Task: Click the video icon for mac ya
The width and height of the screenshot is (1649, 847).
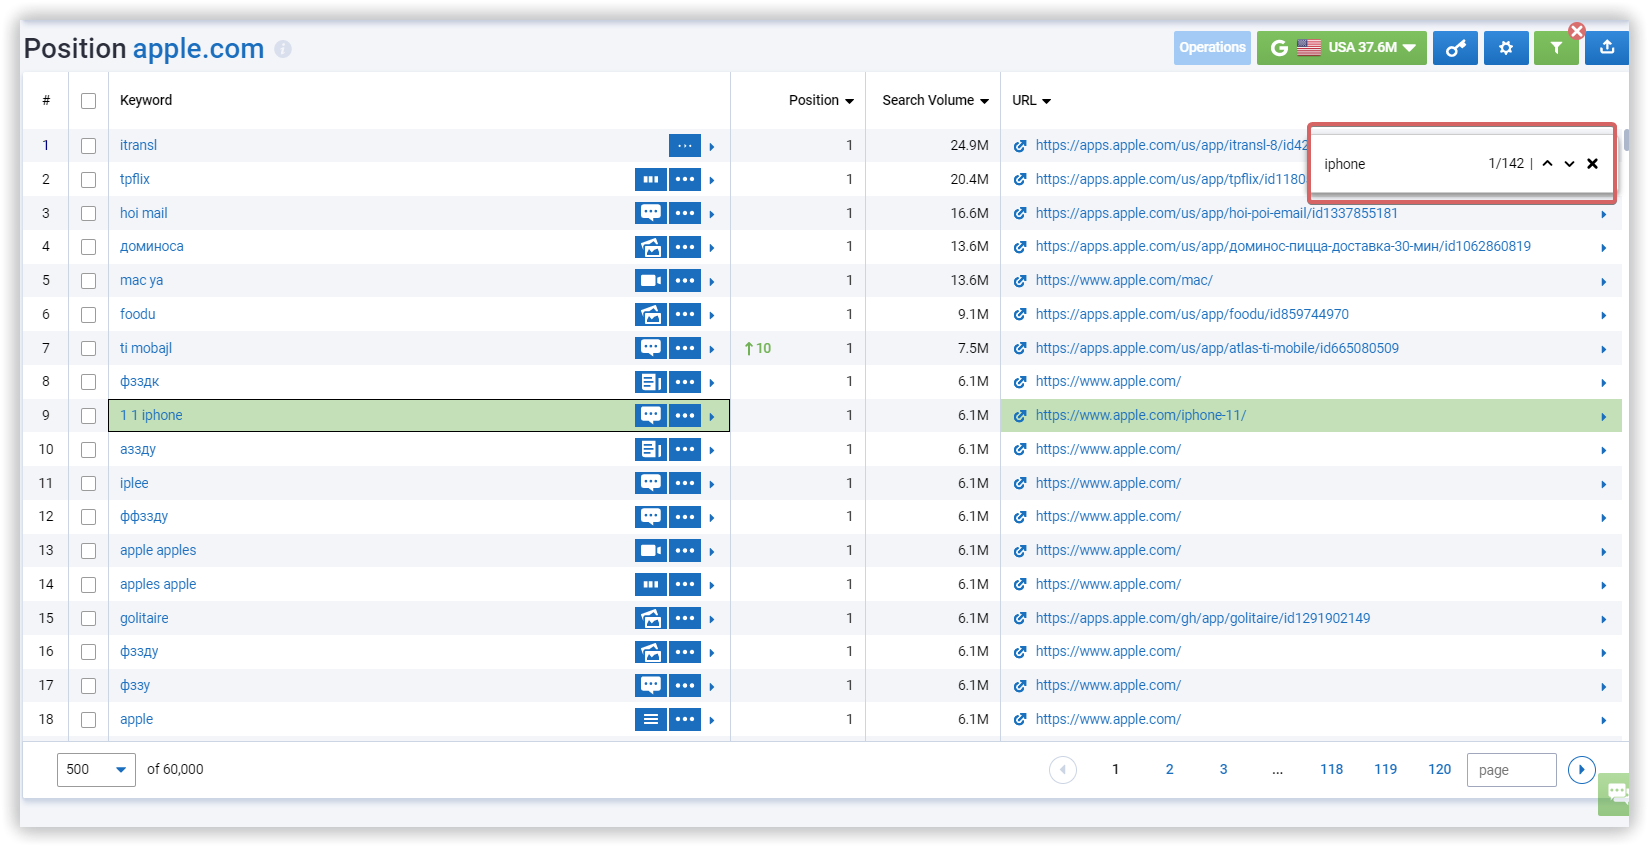Action: 651,281
